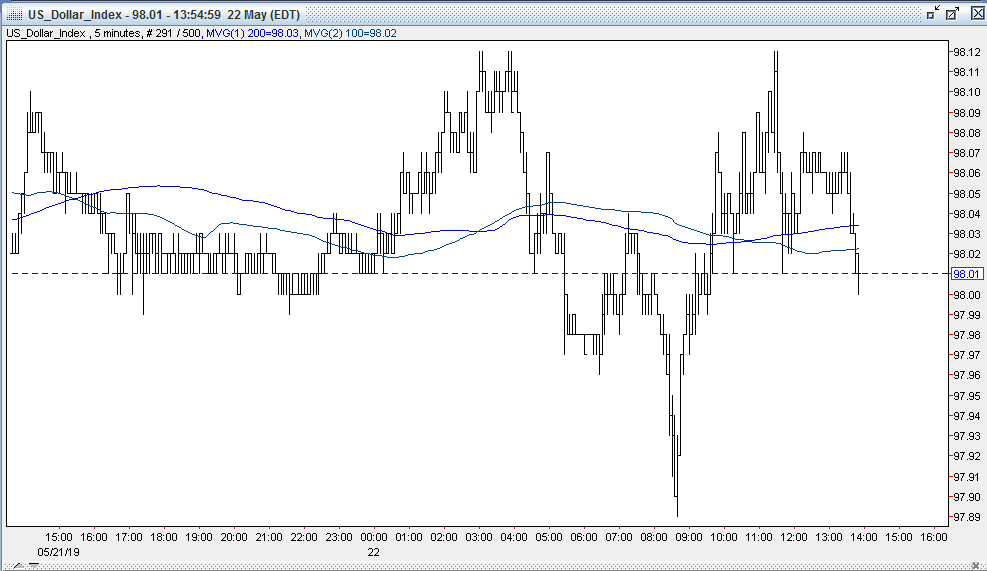987x571 pixels.
Task: Click the 21:00 time axis label
Action: [269, 537]
